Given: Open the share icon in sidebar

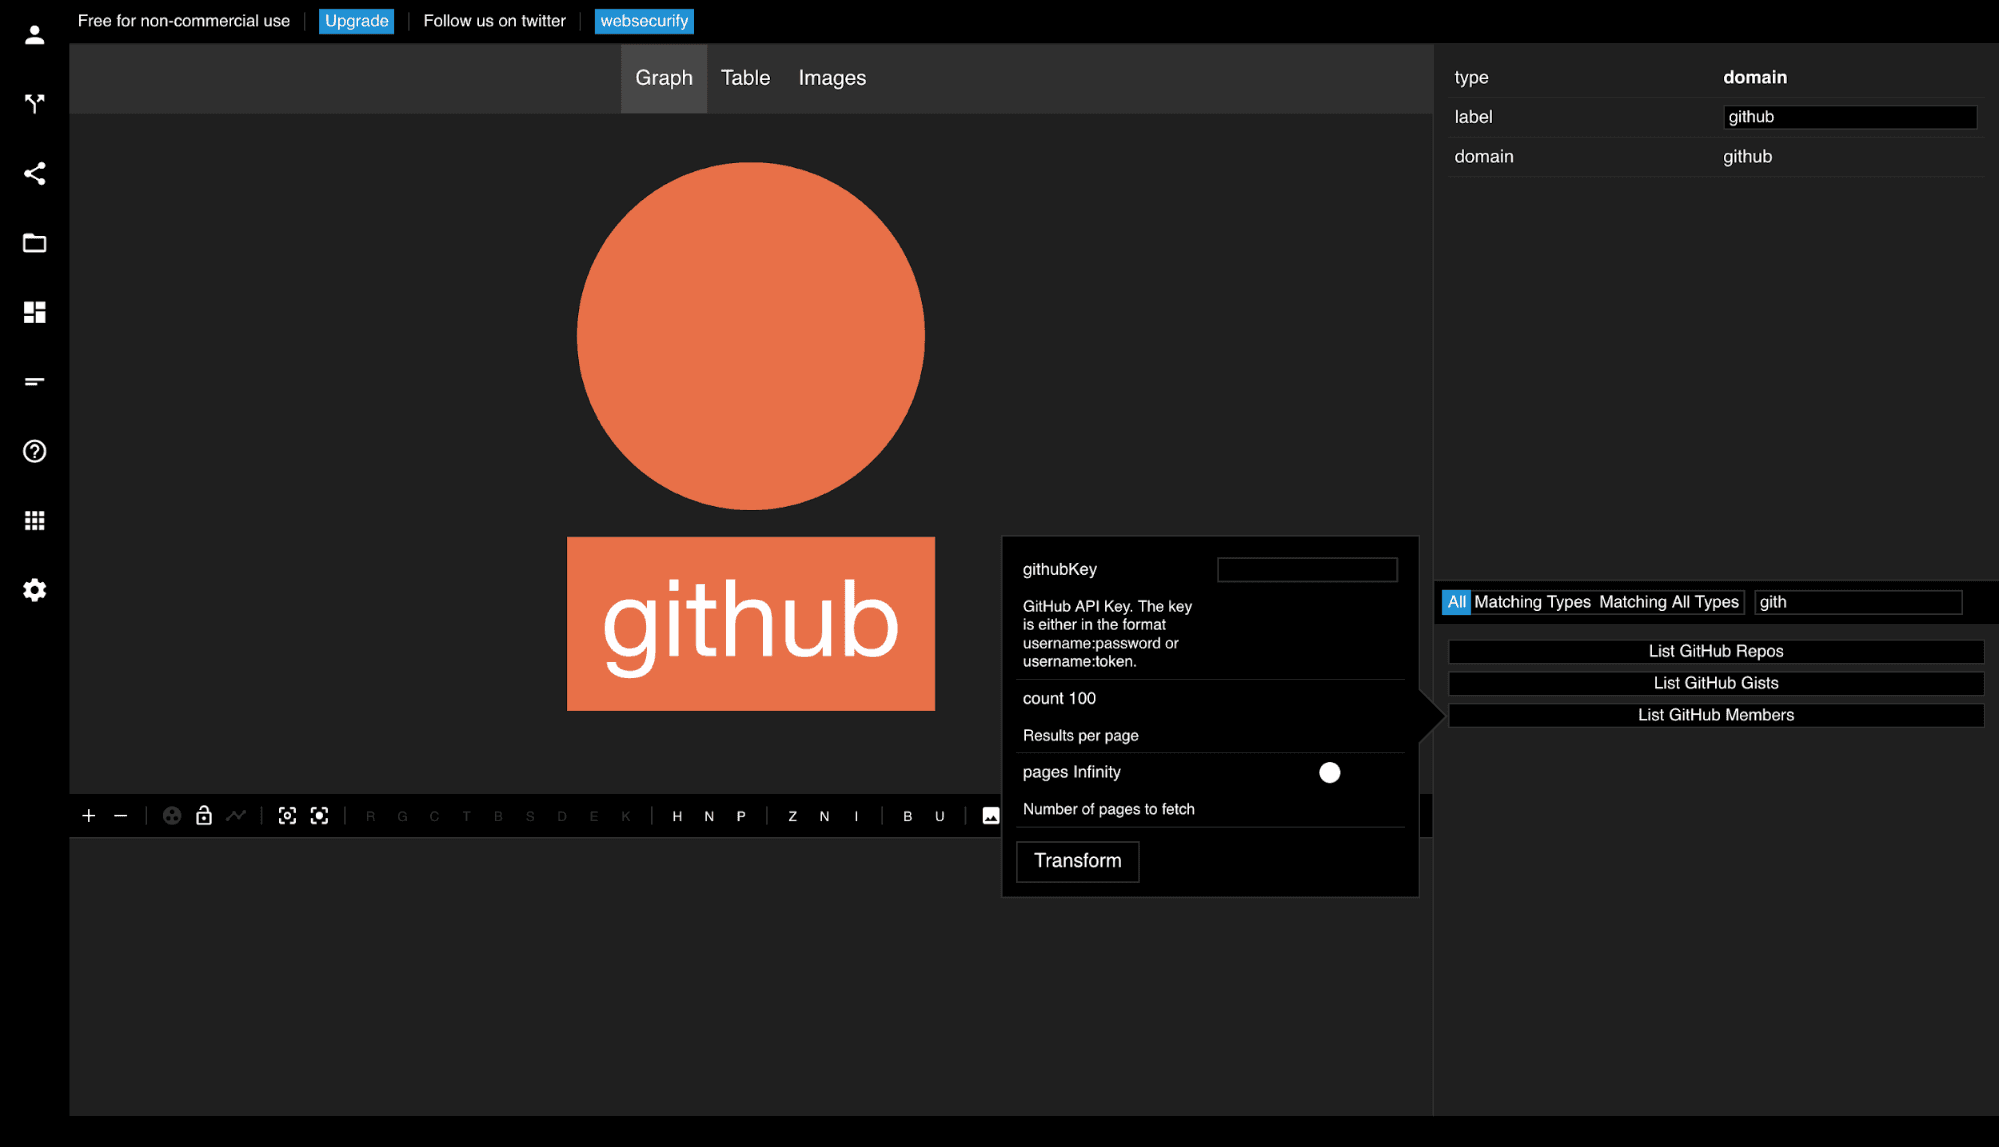Looking at the screenshot, I should [x=34, y=174].
